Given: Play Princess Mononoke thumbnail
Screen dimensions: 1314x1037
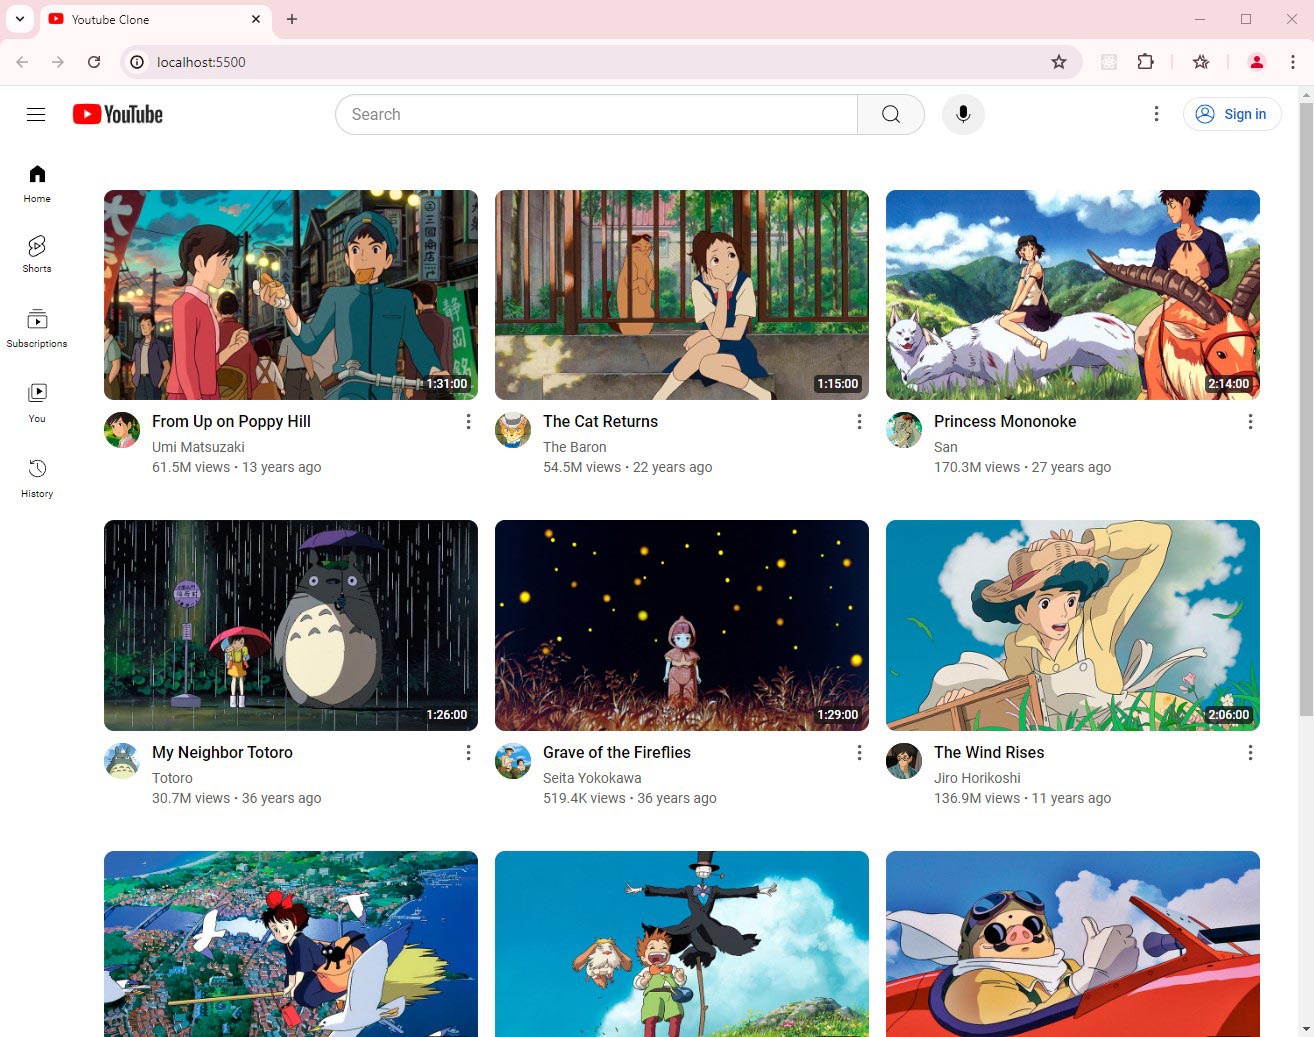Looking at the screenshot, I should pos(1073,295).
